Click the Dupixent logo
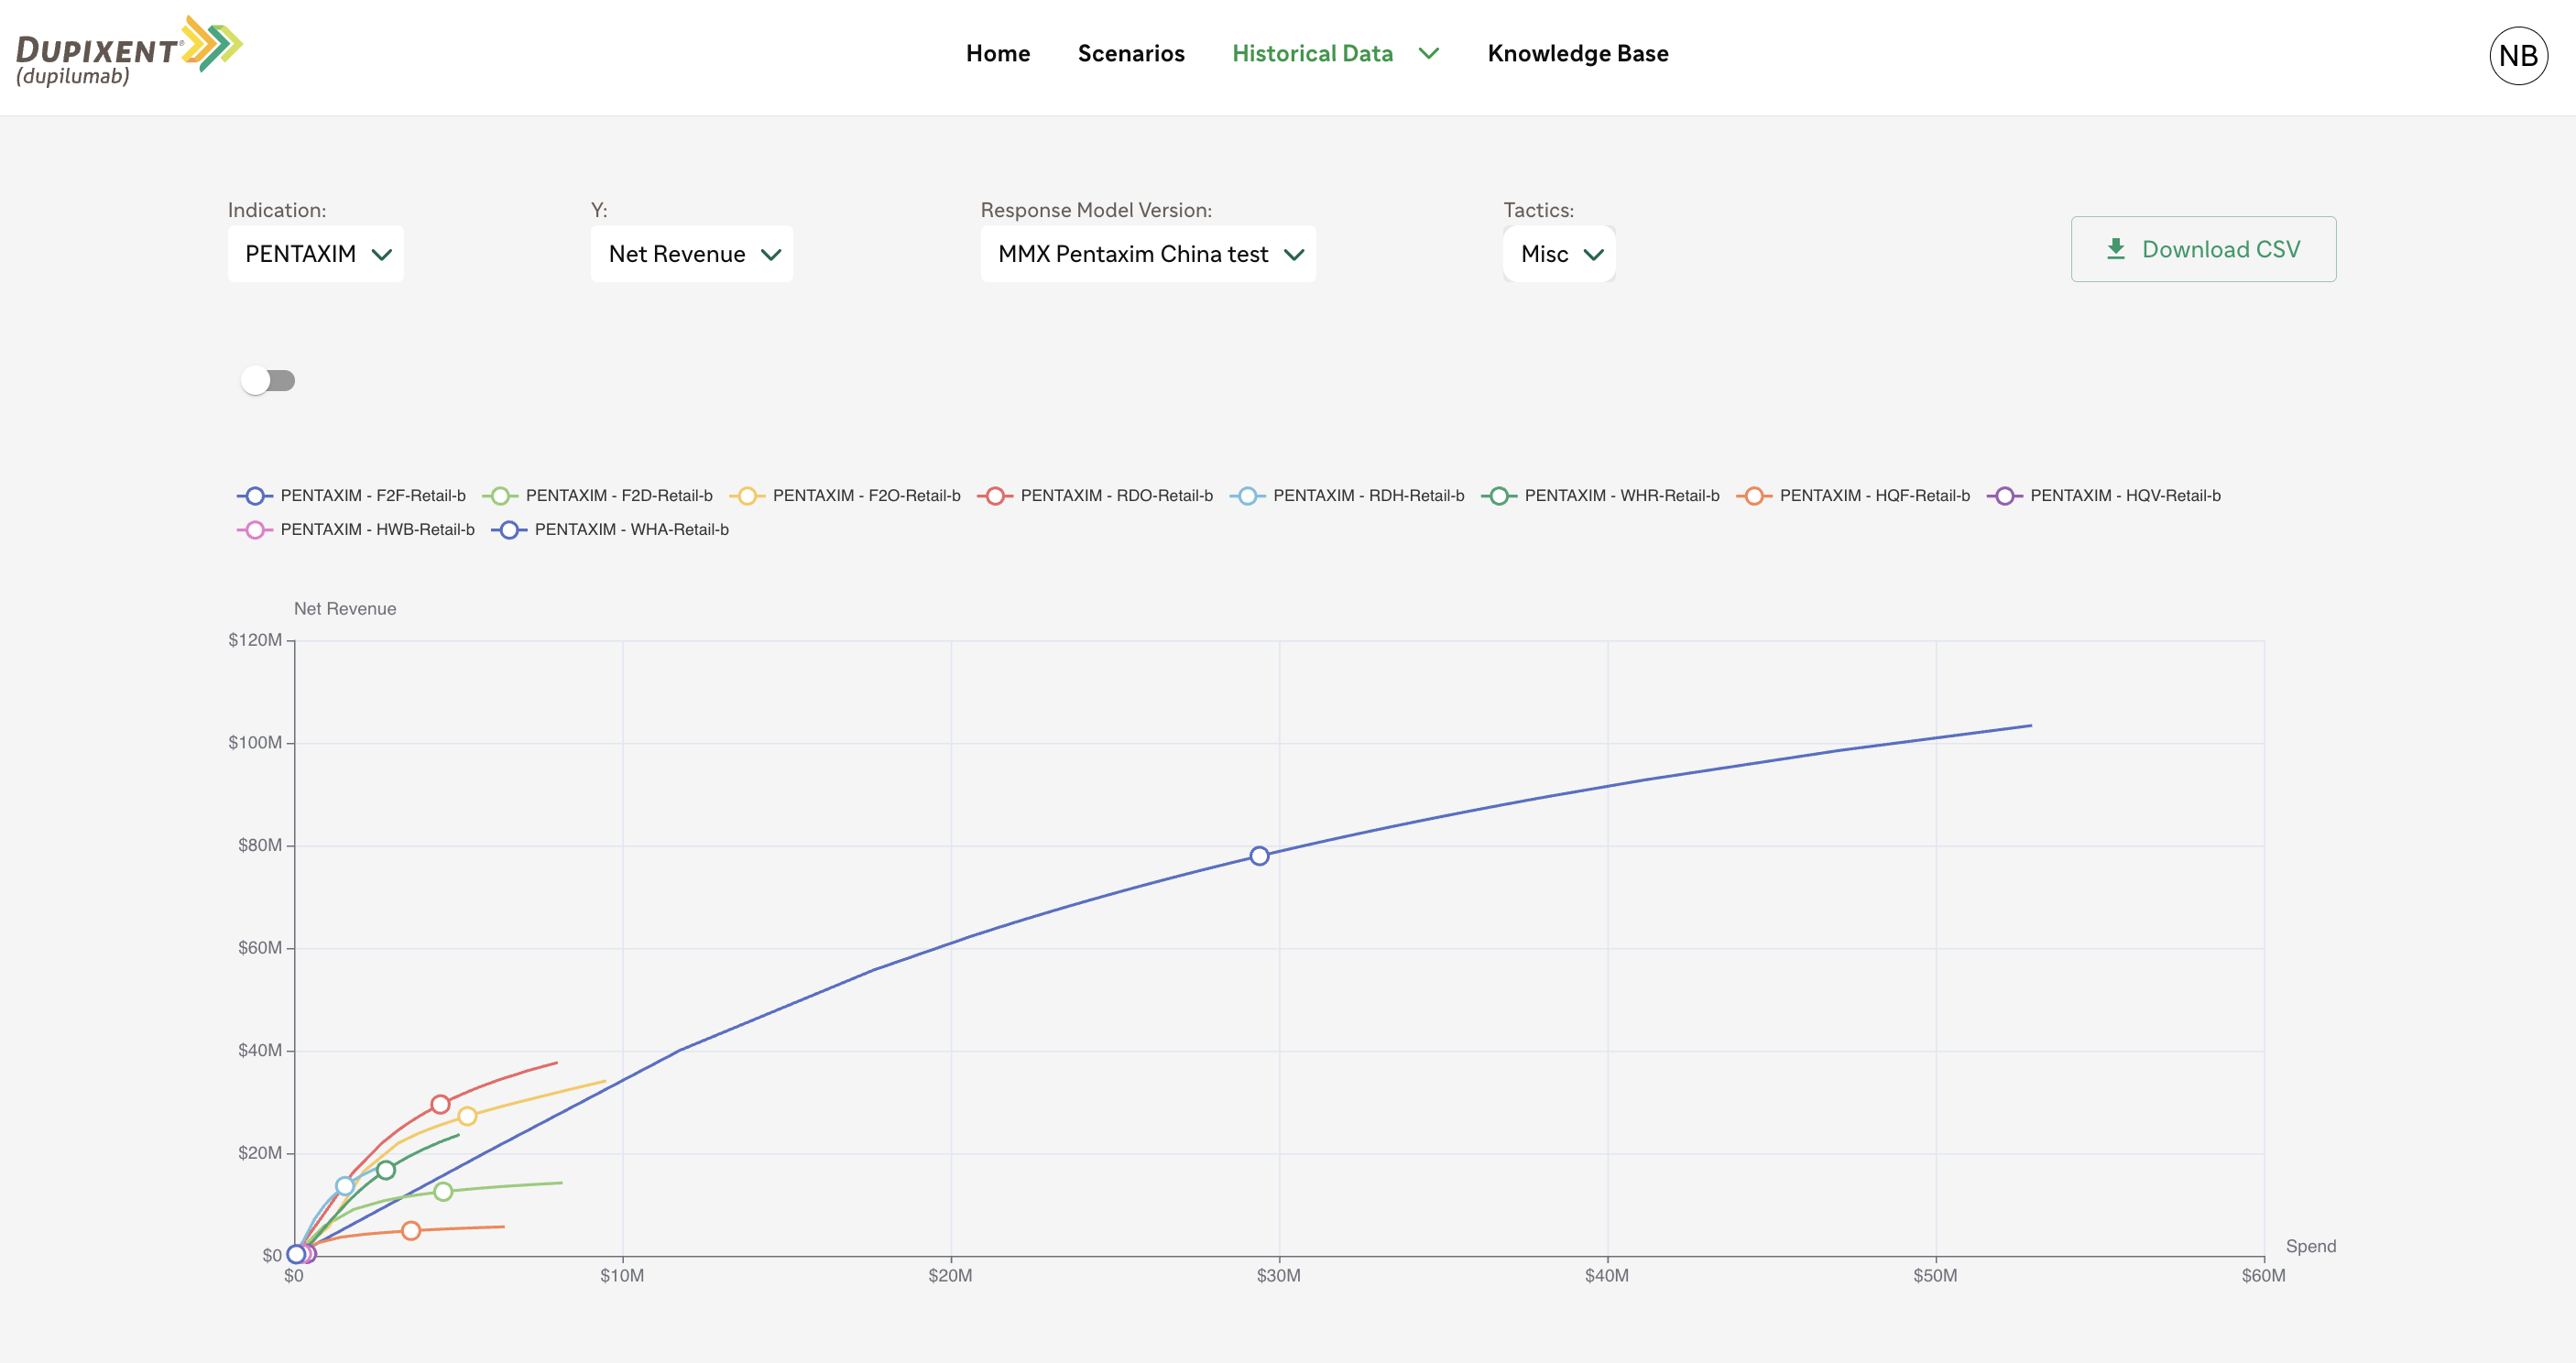This screenshot has height=1363, width=2576. point(129,51)
